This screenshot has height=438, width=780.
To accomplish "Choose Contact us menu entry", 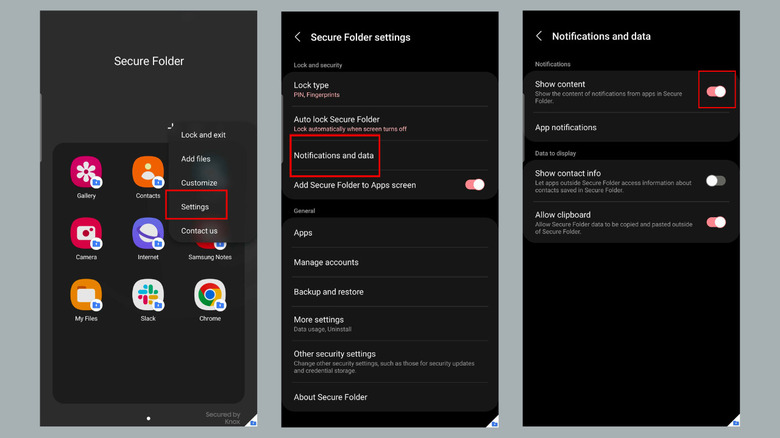I will tap(199, 230).
